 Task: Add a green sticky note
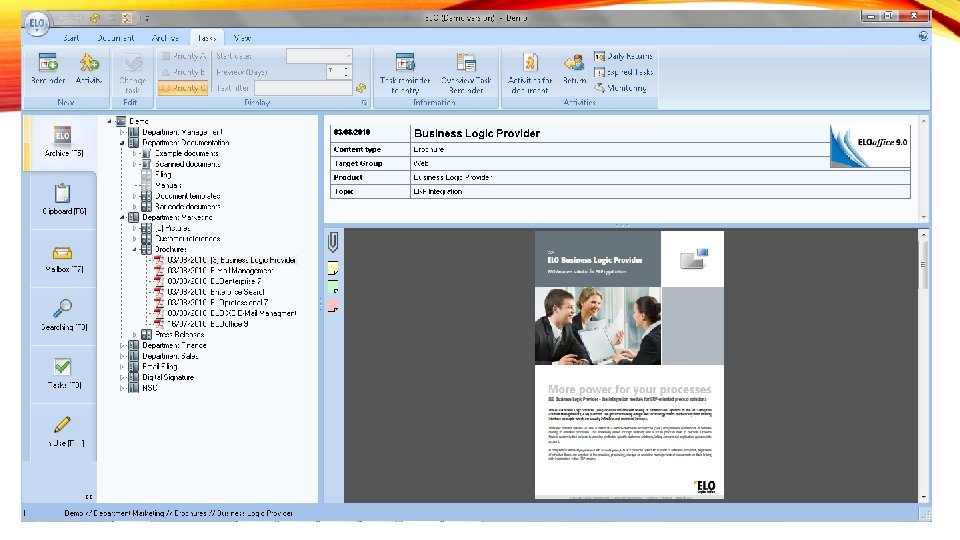[x=333, y=287]
